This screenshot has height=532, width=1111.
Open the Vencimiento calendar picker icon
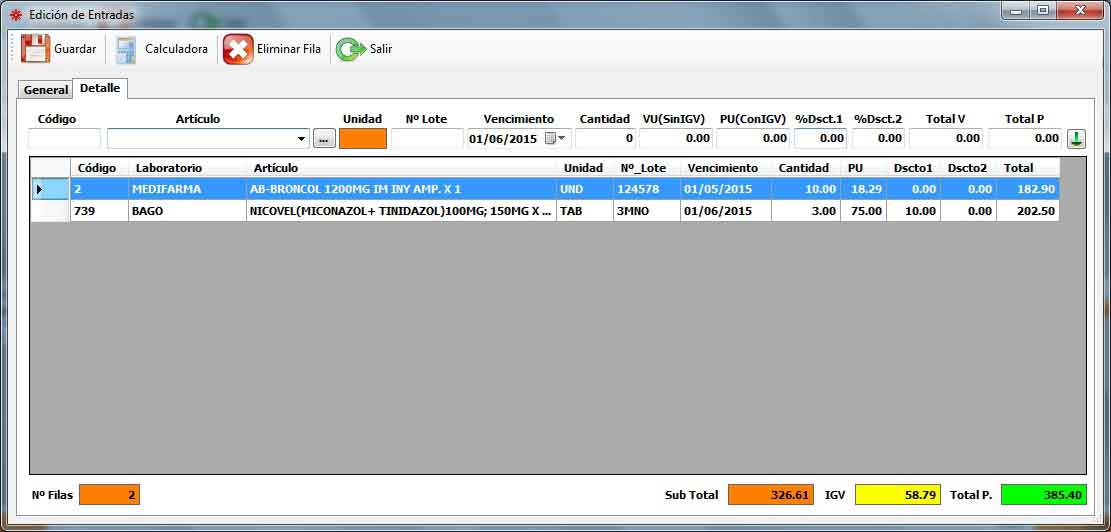click(x=550, y=139)
